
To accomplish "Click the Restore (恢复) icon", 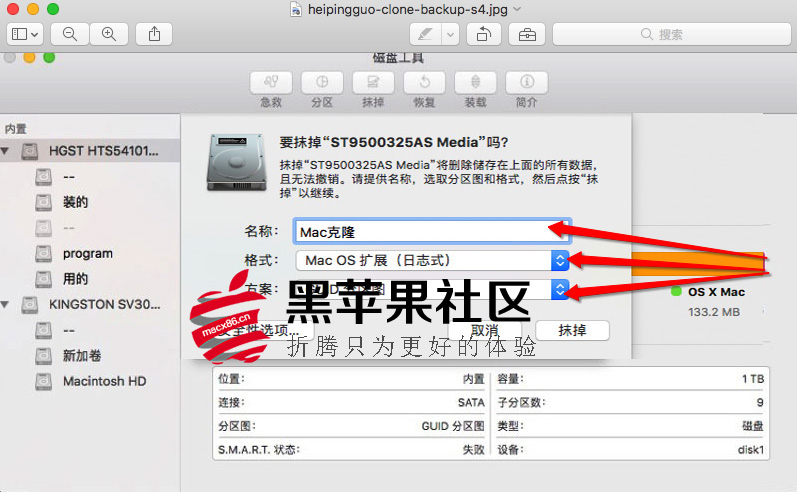I will (x=424, y=83).
